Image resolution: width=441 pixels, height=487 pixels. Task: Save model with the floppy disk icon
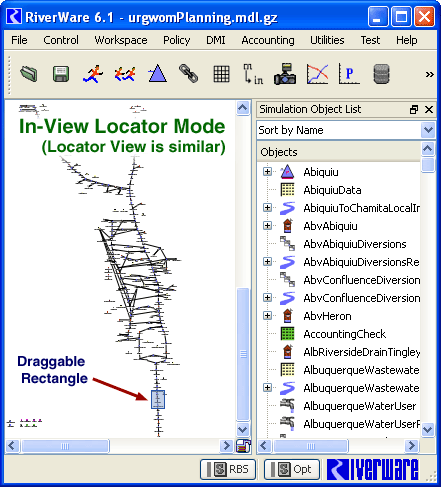coord(61,74)
